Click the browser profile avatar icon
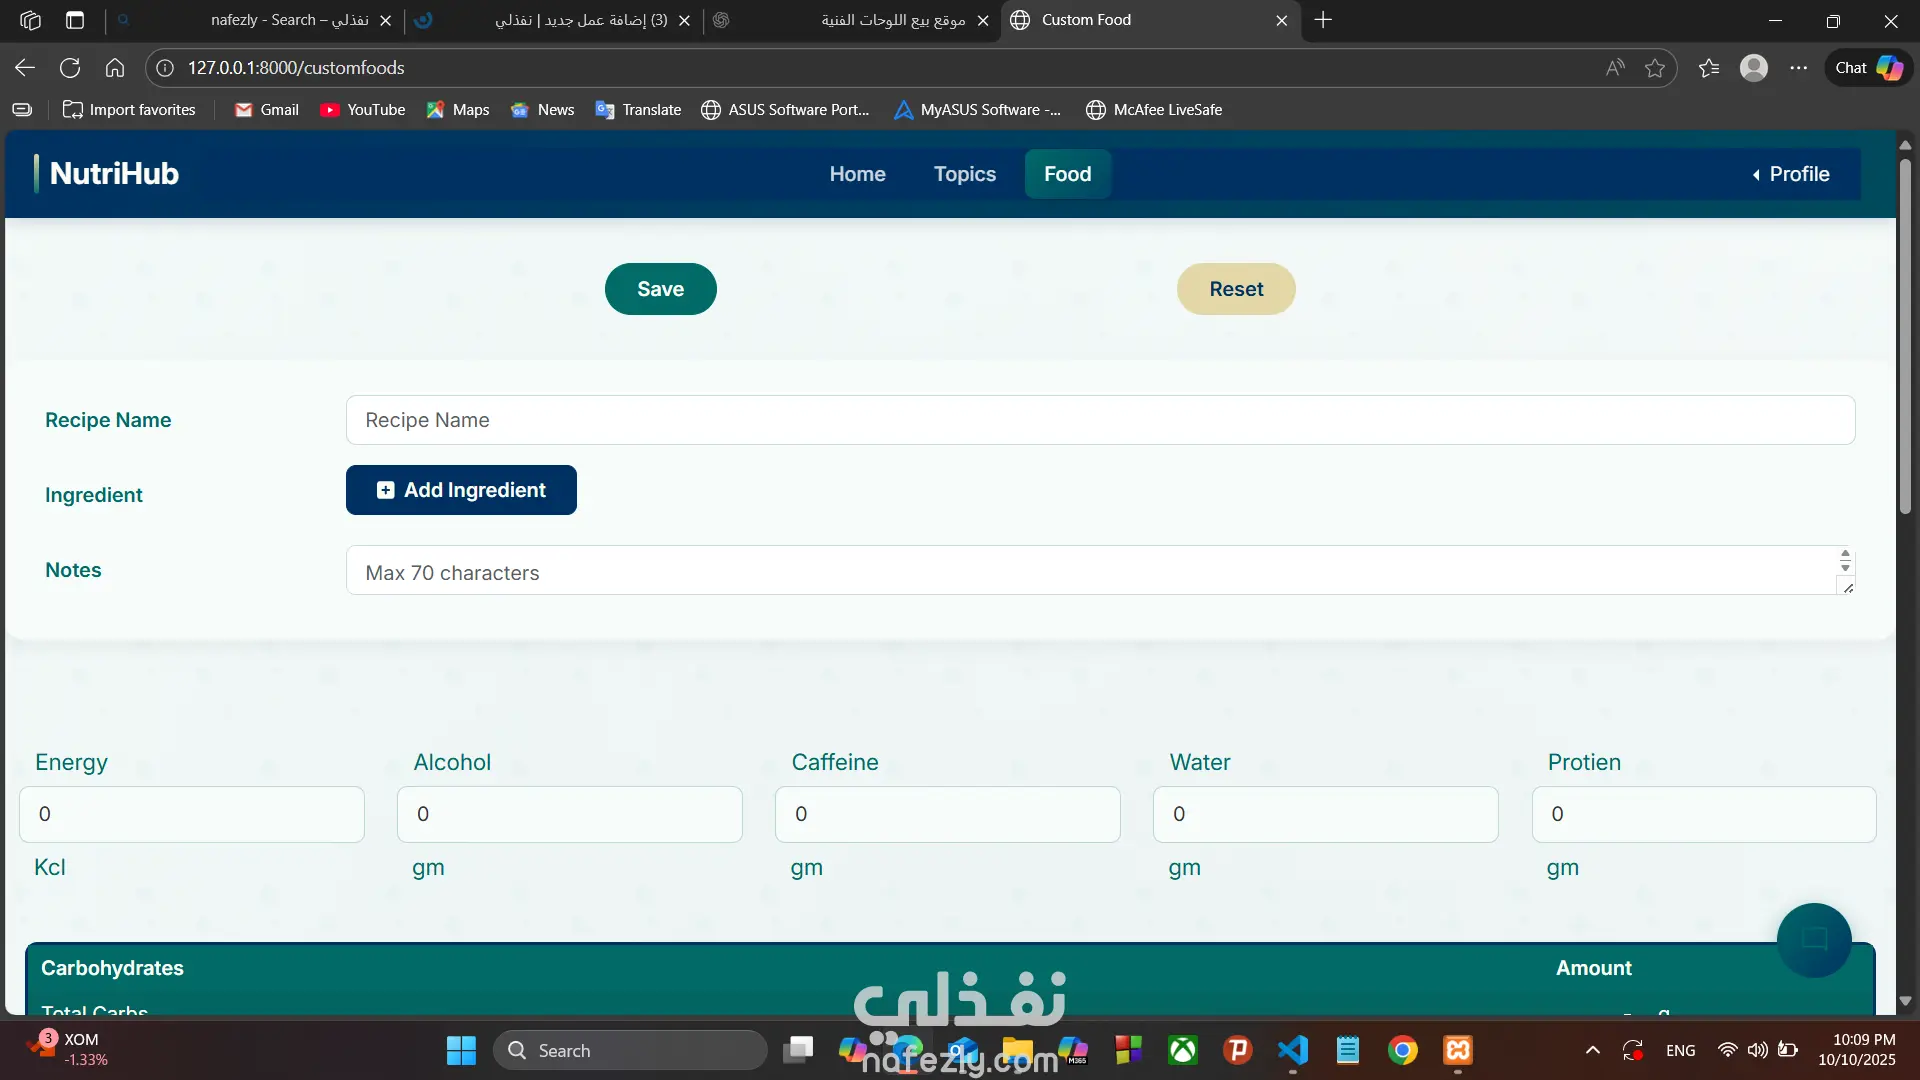This screenshot has height=1080, width=1920. click(1754, 68)
